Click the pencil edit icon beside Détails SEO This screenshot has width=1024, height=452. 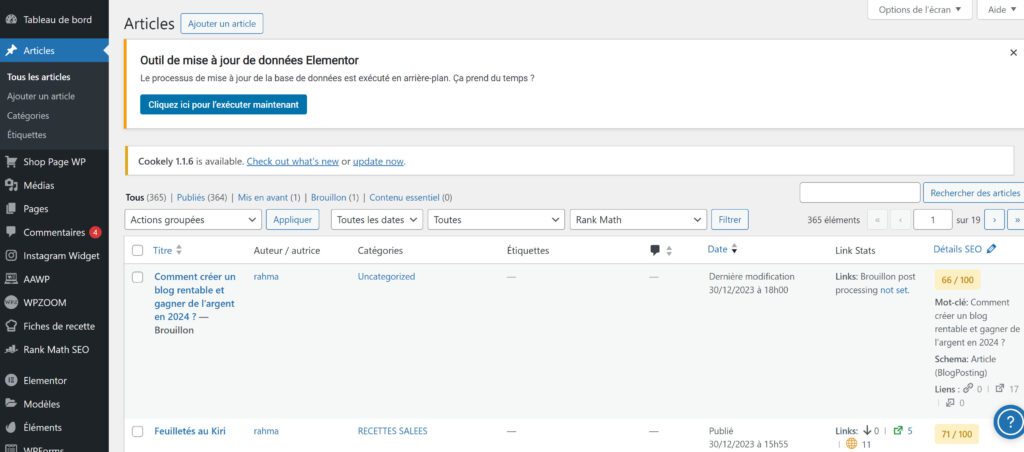point(991,249)
